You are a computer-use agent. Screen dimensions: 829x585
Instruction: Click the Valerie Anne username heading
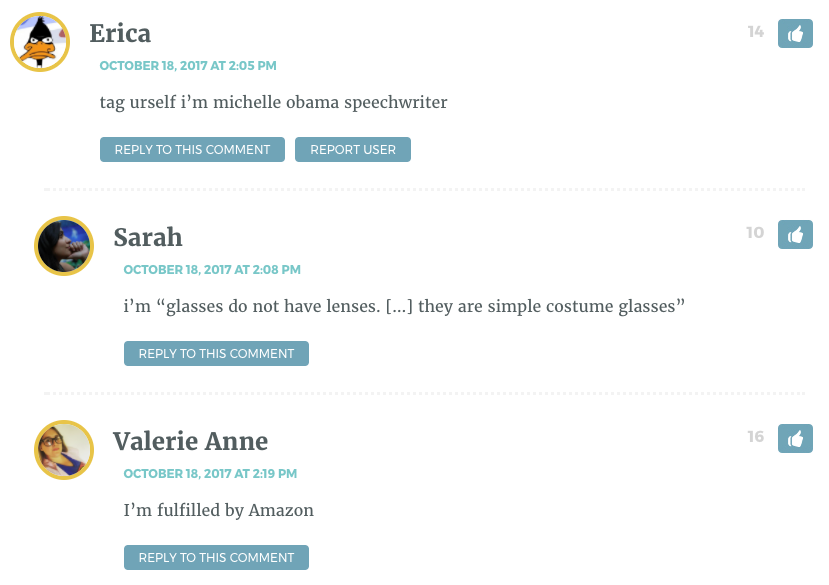pos(190,441)
